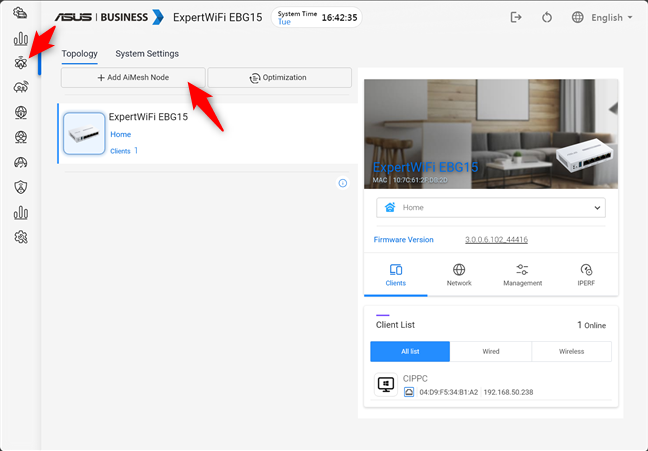
Task: Select the AiMesh sidebar icon
Action: [21, 63]
